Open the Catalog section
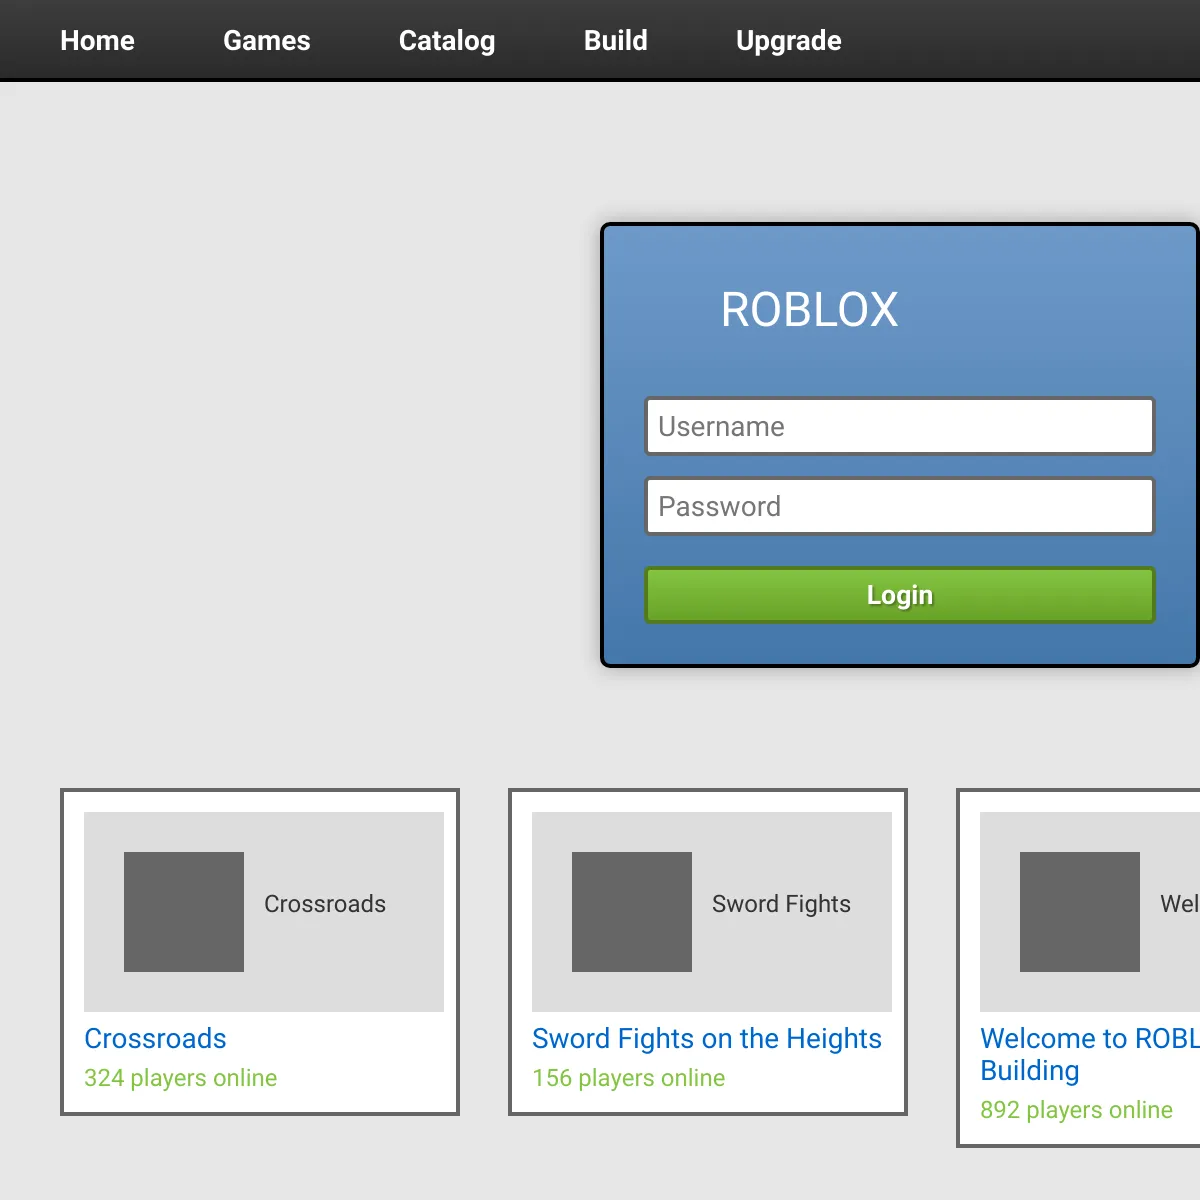The width and height of the screenshot is (1200, 1200). (x=447, y=40)
